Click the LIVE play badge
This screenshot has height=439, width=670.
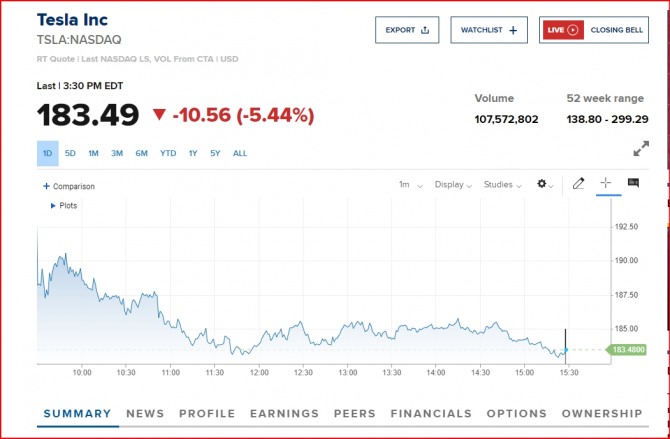(563, 30)
